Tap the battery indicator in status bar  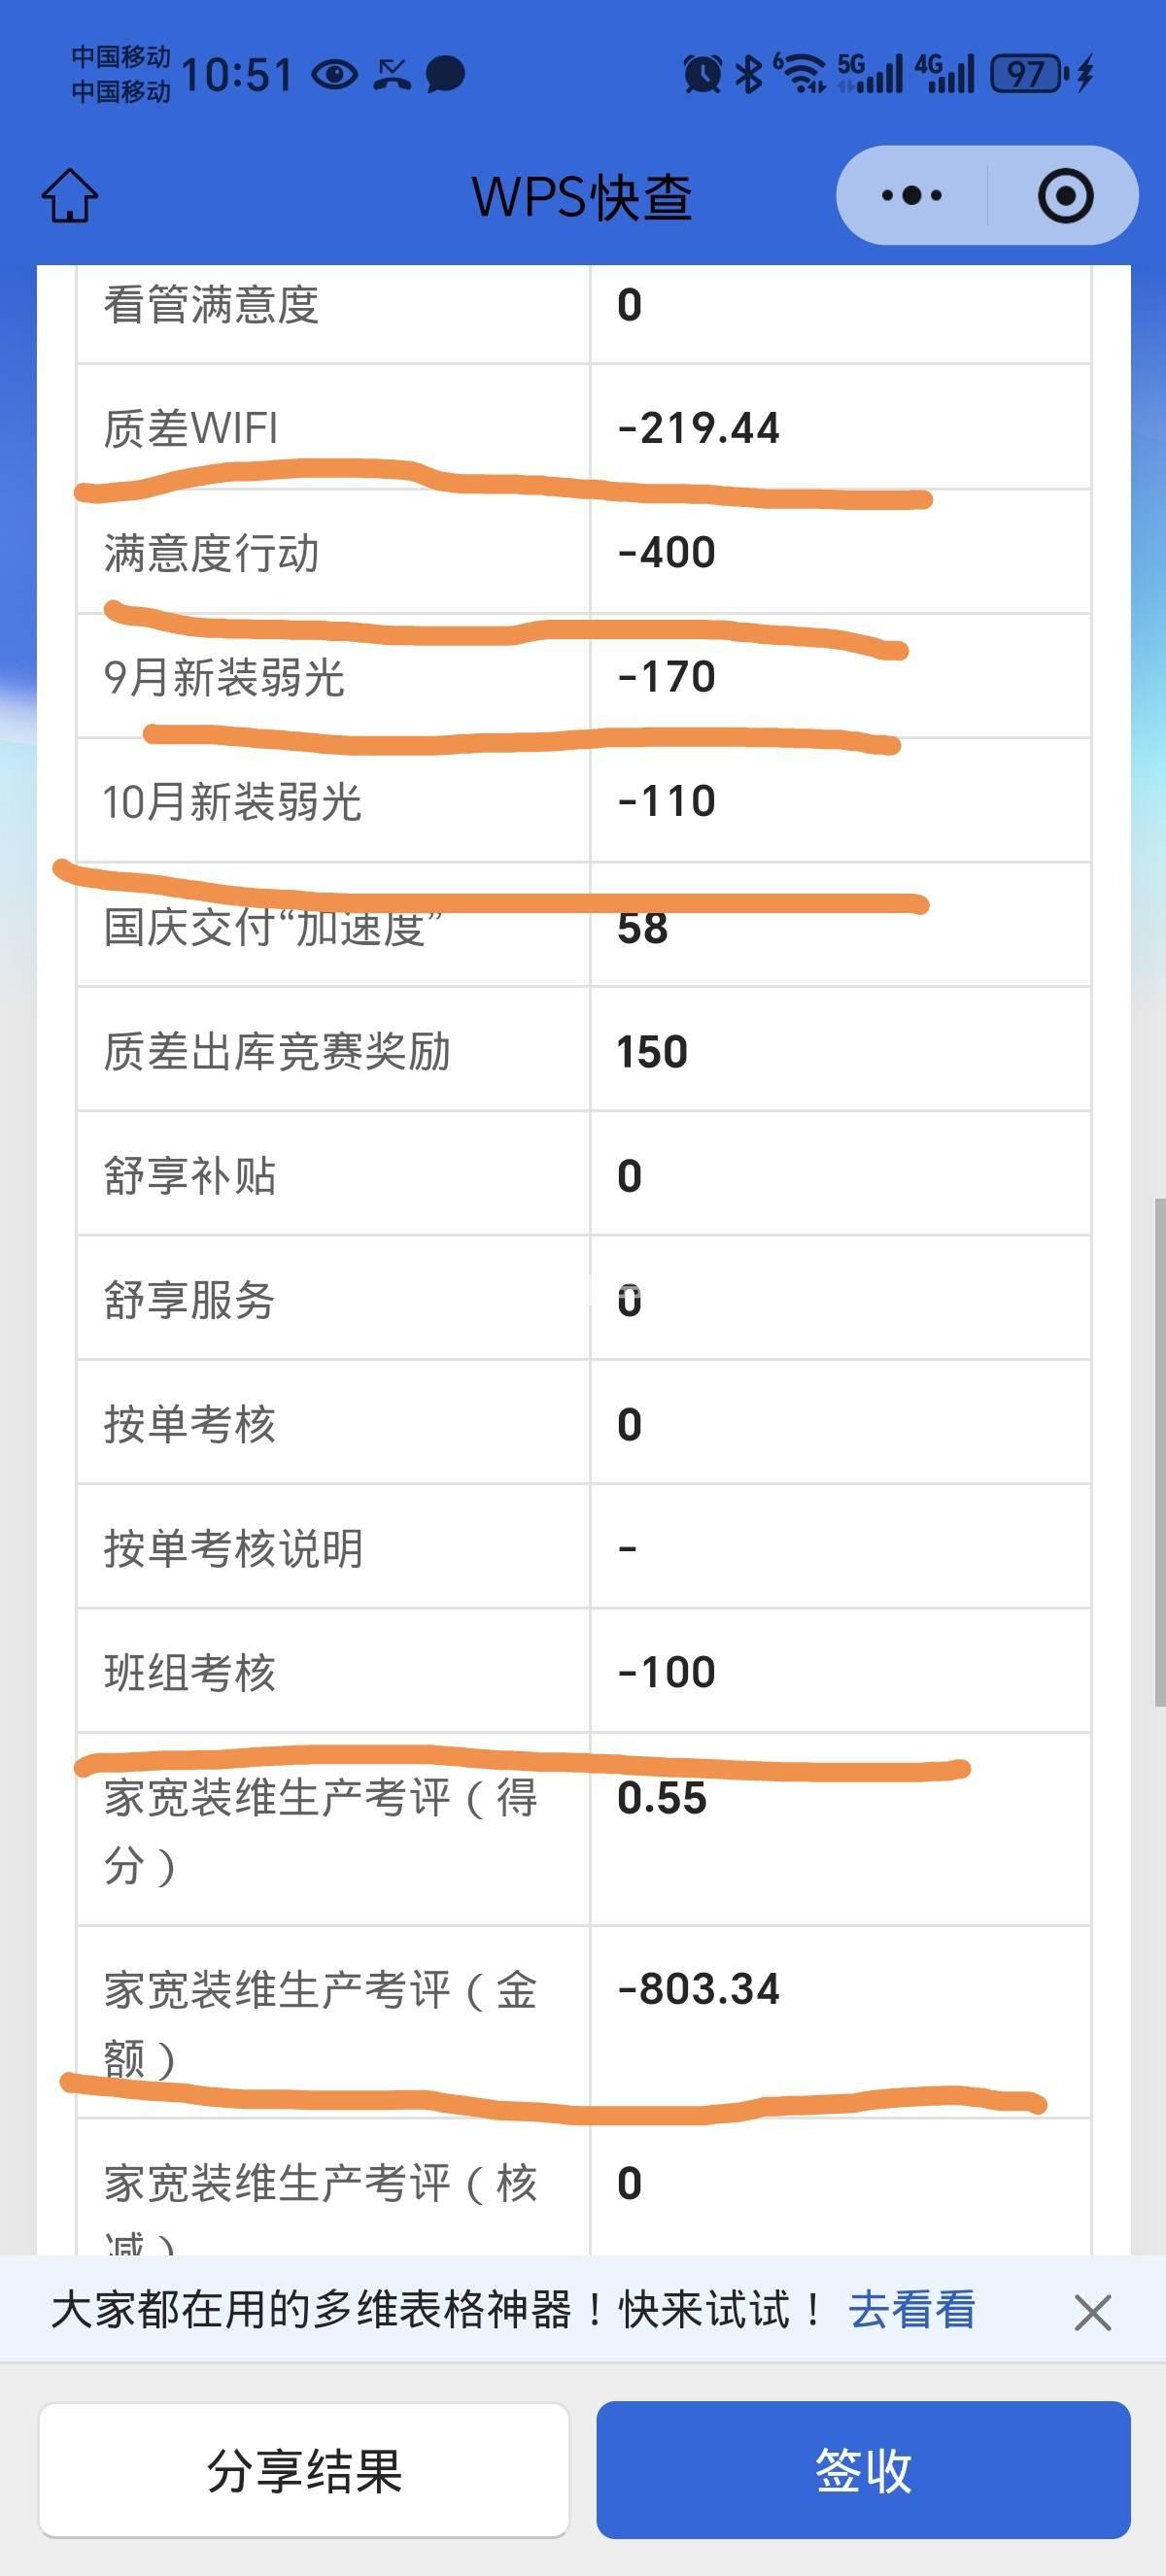click(1027, 74)
